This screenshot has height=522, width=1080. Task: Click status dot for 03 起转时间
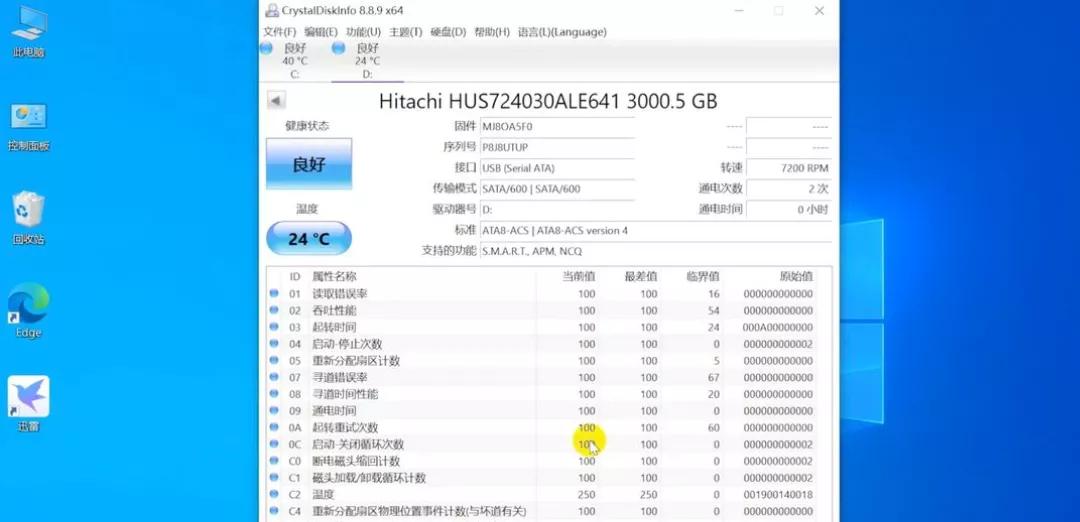point(273,327)
